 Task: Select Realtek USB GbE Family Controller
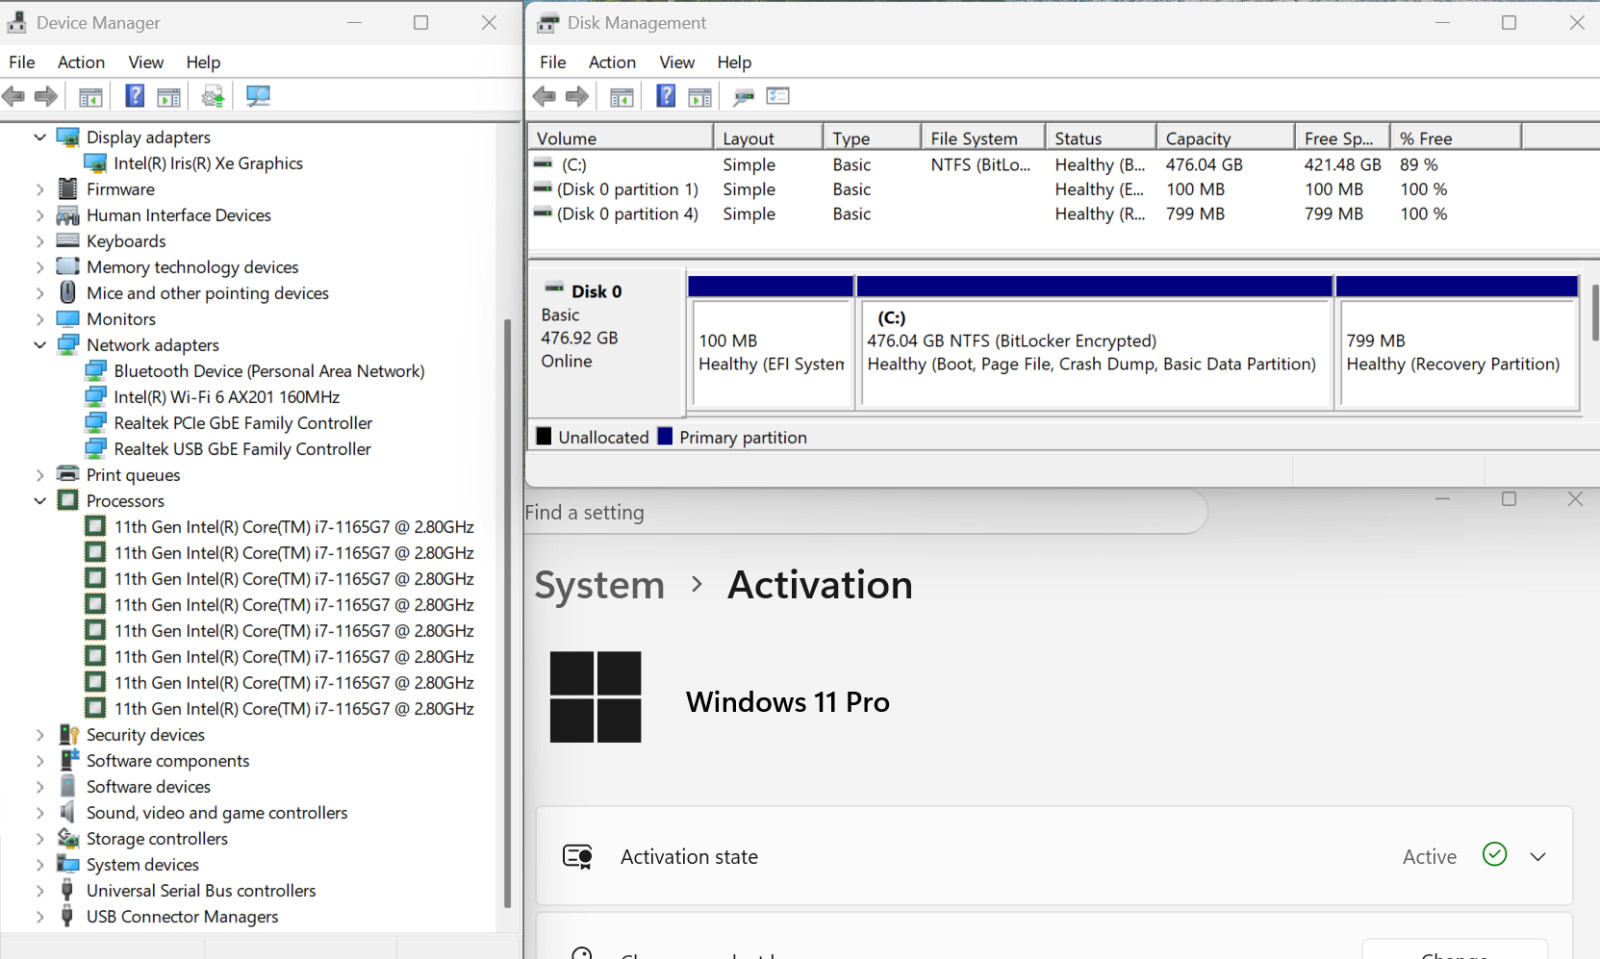coord(242,449)
